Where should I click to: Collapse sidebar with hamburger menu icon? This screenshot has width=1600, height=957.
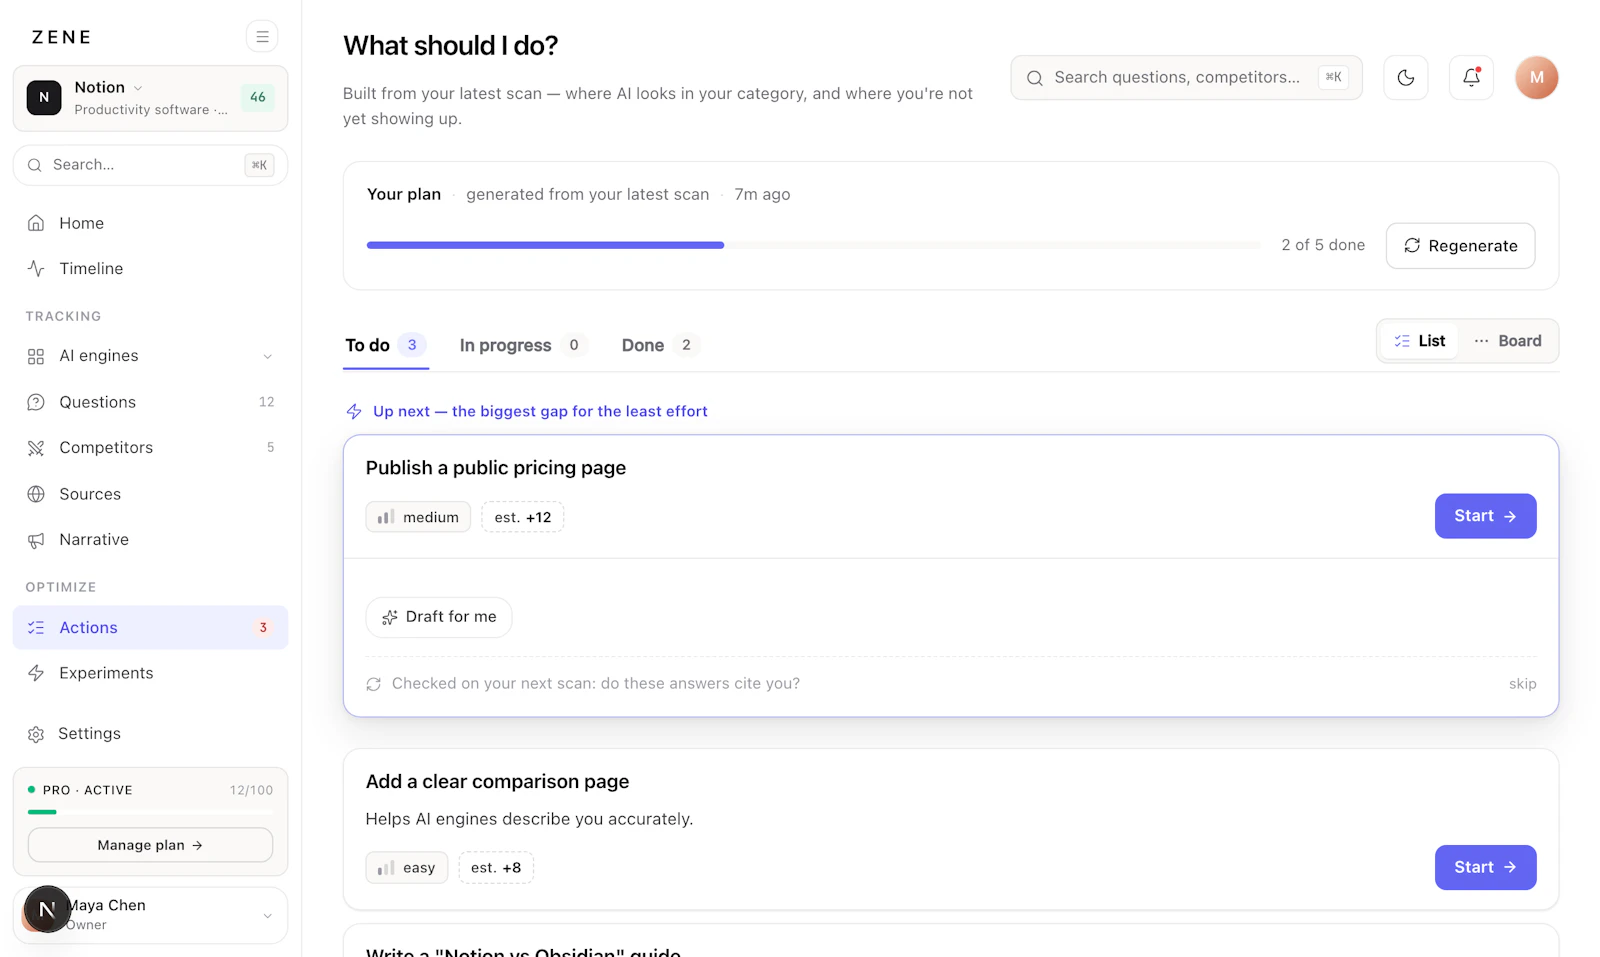262,37
